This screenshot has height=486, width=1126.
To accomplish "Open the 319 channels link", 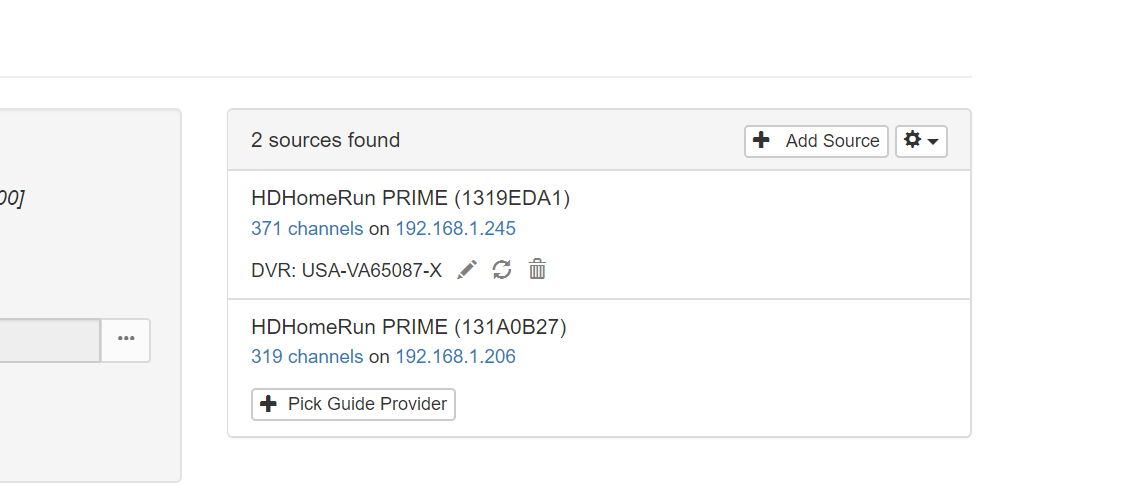I will (x=307, y=357).
